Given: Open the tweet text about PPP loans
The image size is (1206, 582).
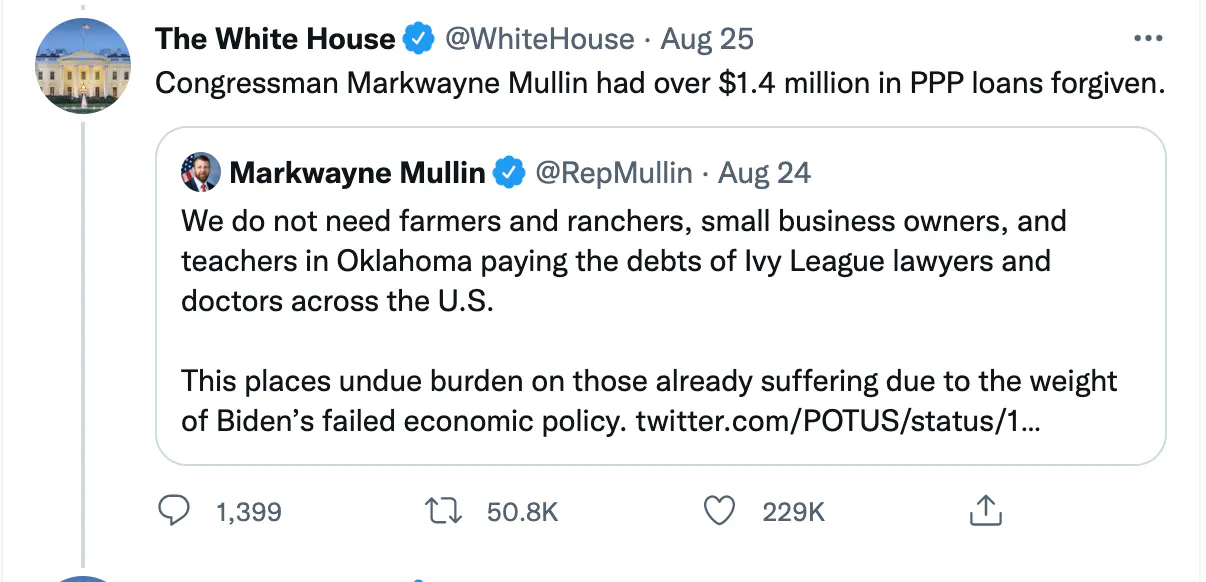Looking at the screenshot, I should 660,83.
